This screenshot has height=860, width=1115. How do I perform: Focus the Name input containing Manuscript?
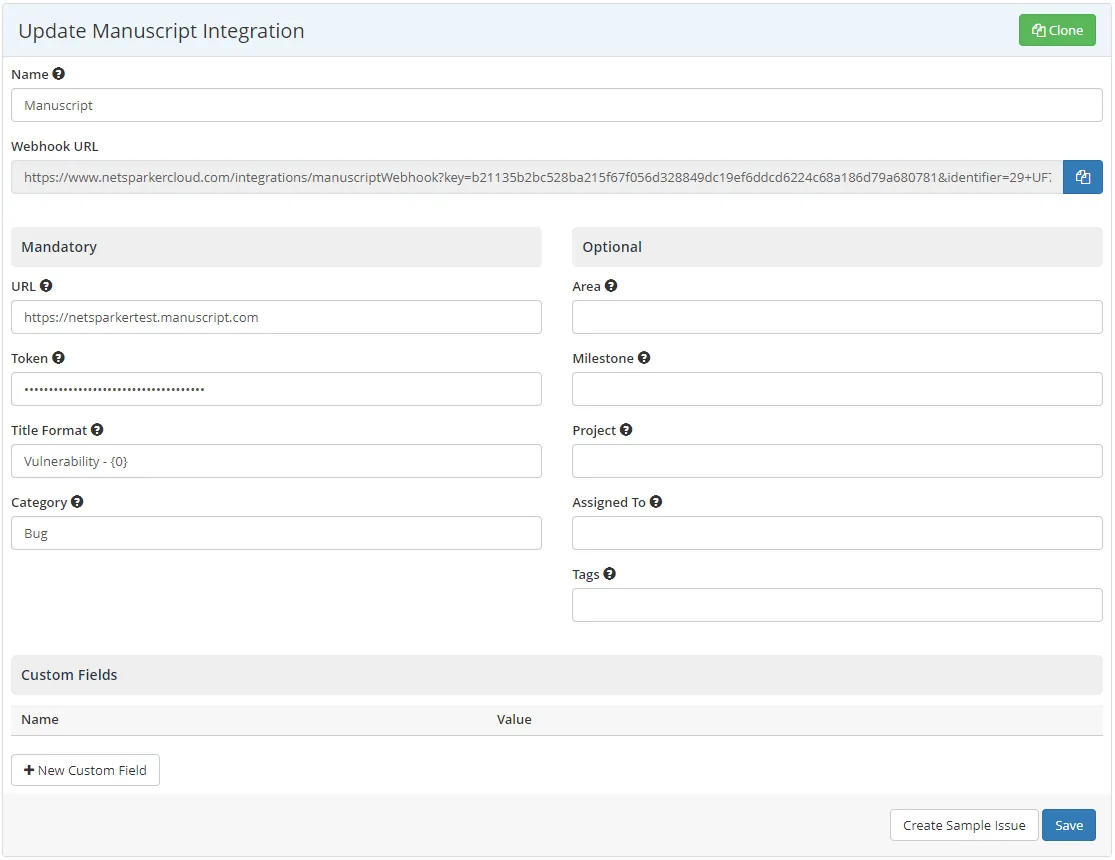pyautogui.click(x=557, y=105)
